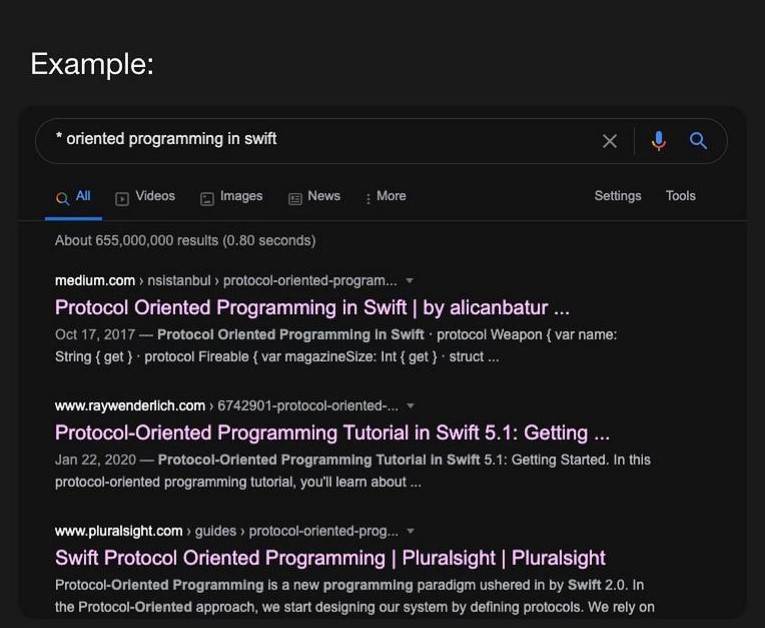The width and height of the screenshot is (765, 628).
Task: Click the colored magnifier icon beside All
Action: [x=62, y=198]
